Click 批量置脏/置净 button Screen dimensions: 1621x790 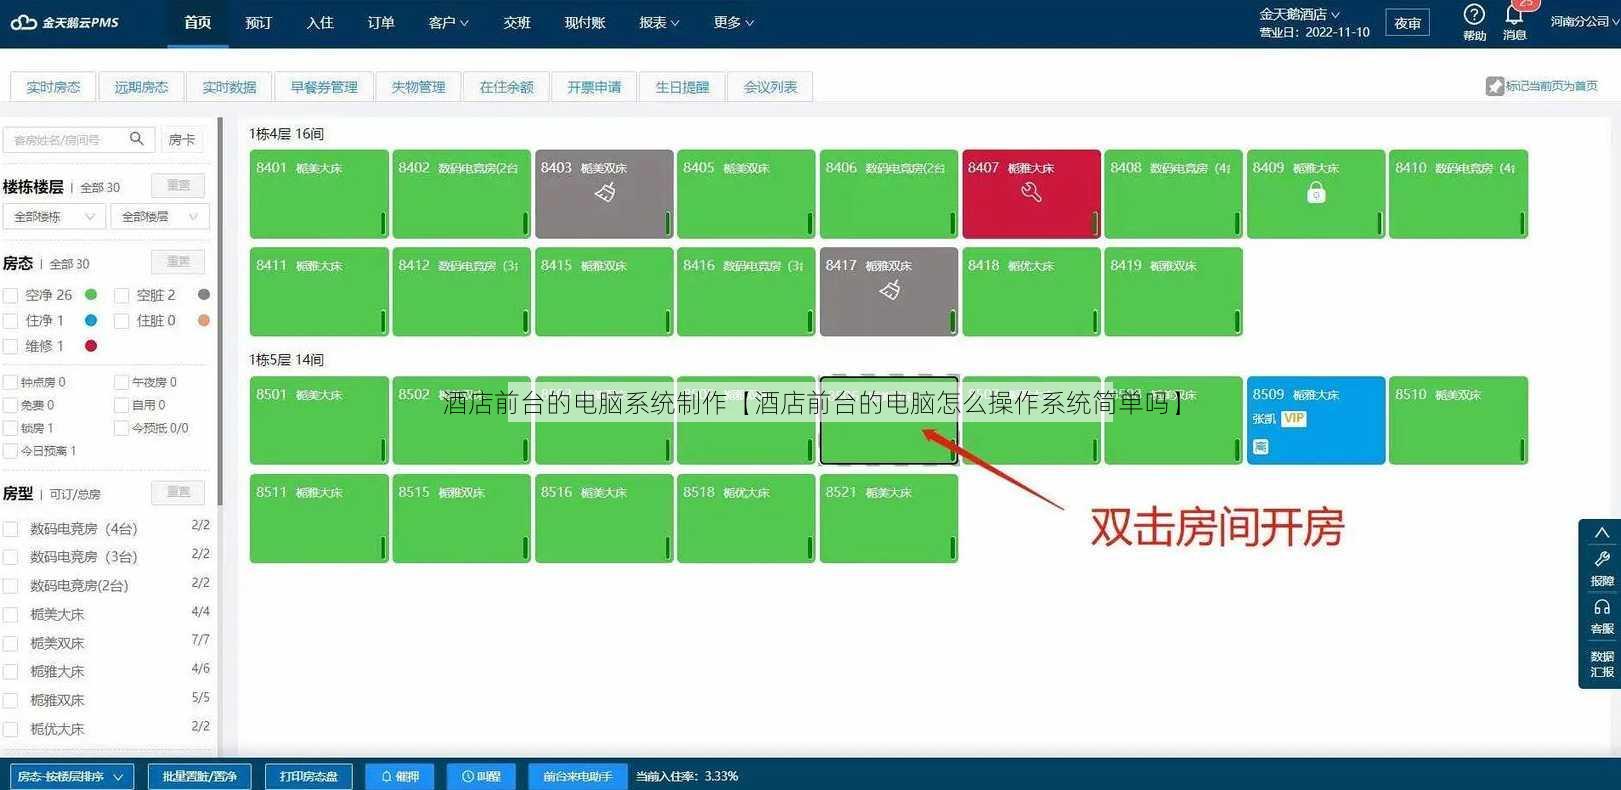coord(200,776)
